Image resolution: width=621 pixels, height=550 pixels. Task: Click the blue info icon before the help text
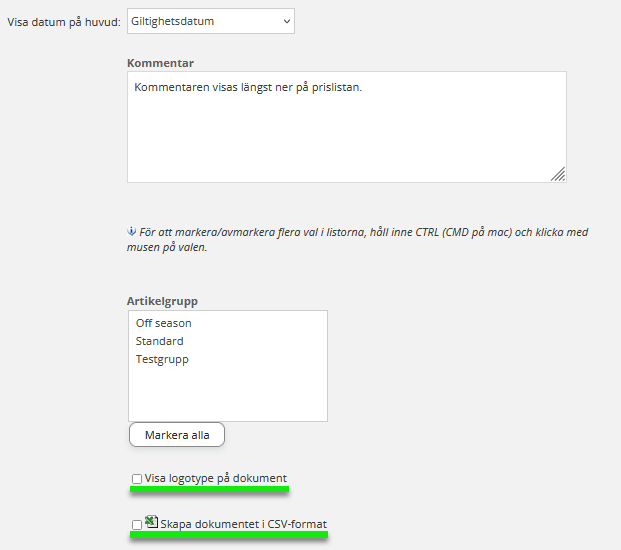131,231
